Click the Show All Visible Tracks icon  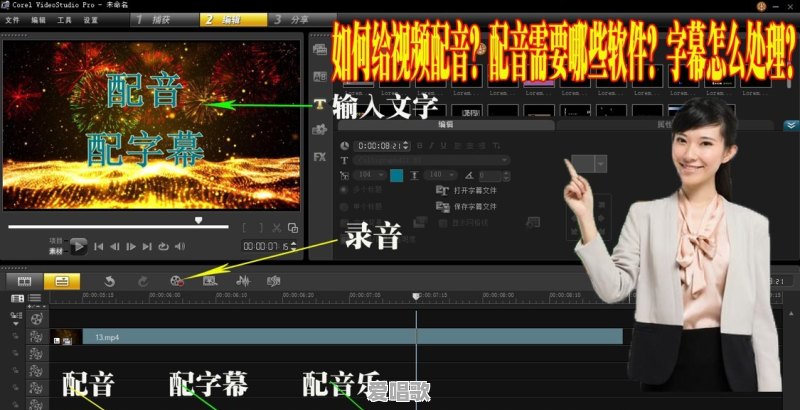coord(17,298)
